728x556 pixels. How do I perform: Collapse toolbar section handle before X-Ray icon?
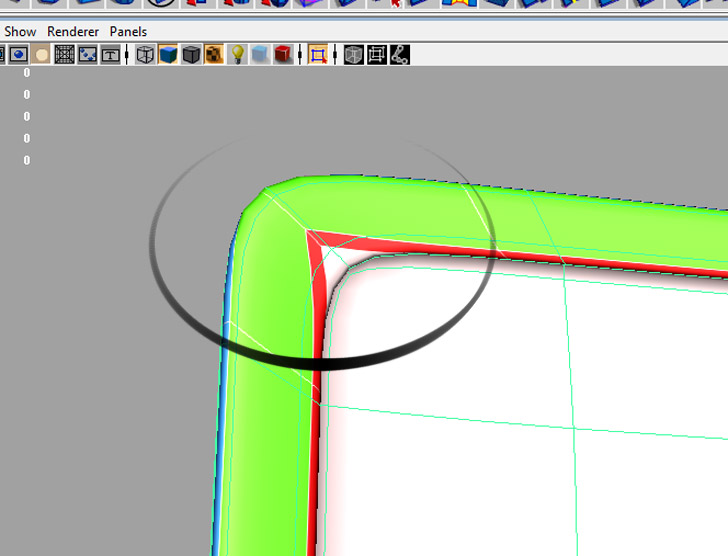335,55
